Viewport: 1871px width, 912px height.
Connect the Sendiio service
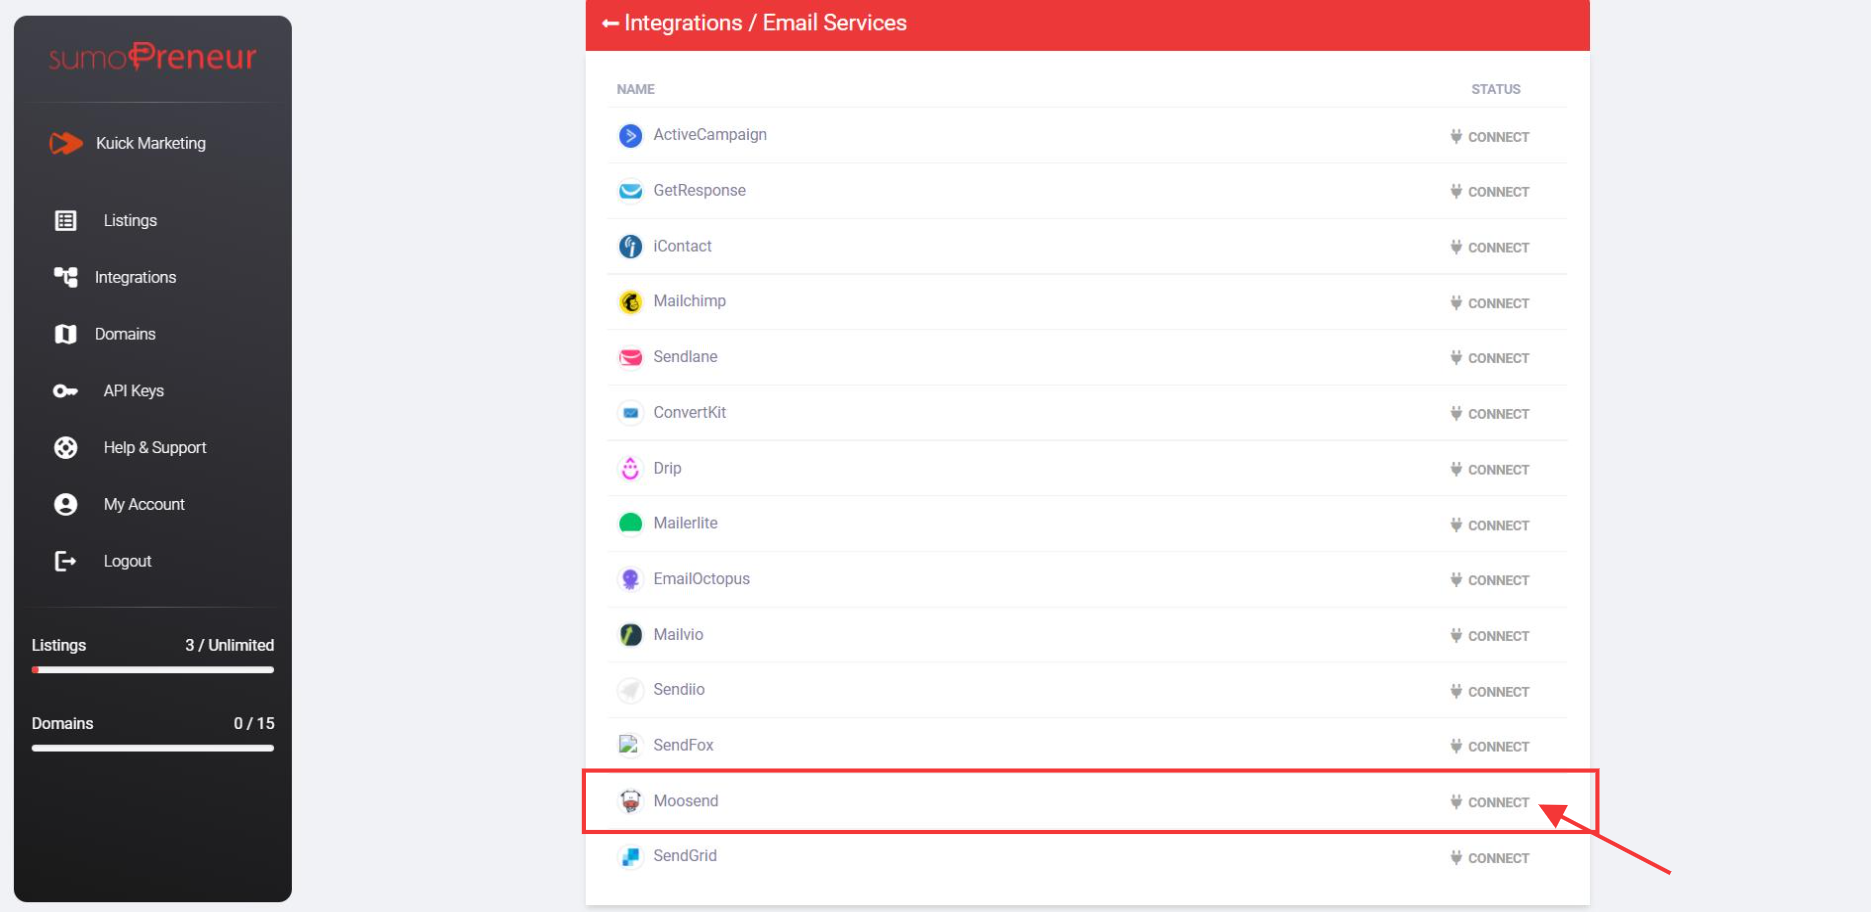click(x=1490, y=692)
